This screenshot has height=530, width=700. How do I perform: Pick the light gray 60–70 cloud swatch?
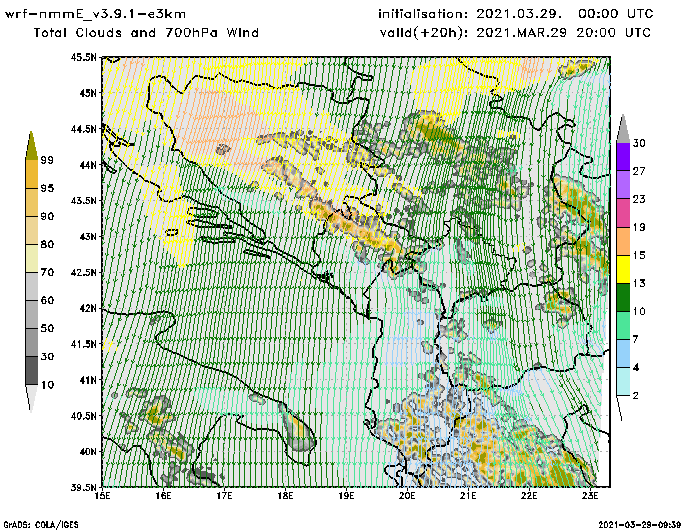tap(31, 287)
